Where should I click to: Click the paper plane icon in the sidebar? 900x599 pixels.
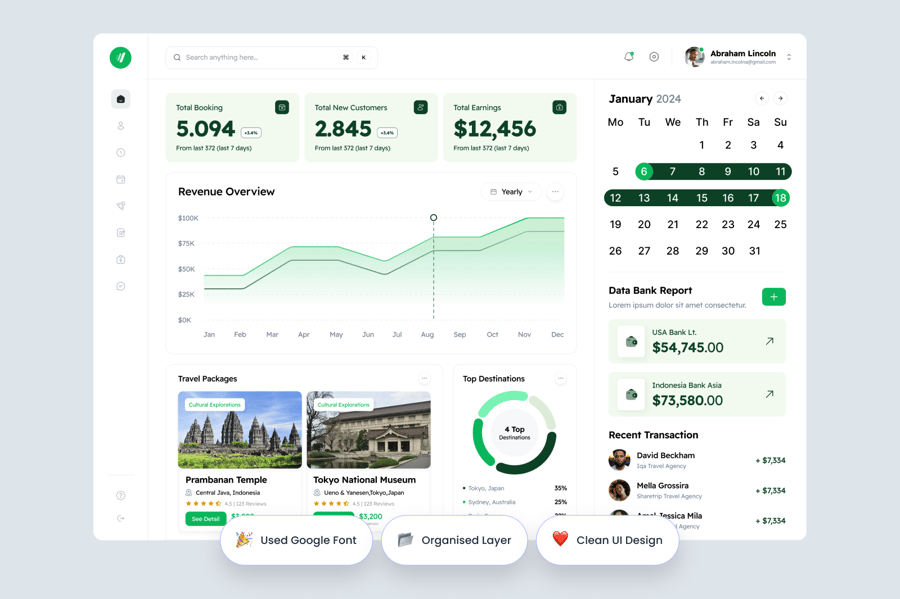pyautogui.click(x=121, y=206)
